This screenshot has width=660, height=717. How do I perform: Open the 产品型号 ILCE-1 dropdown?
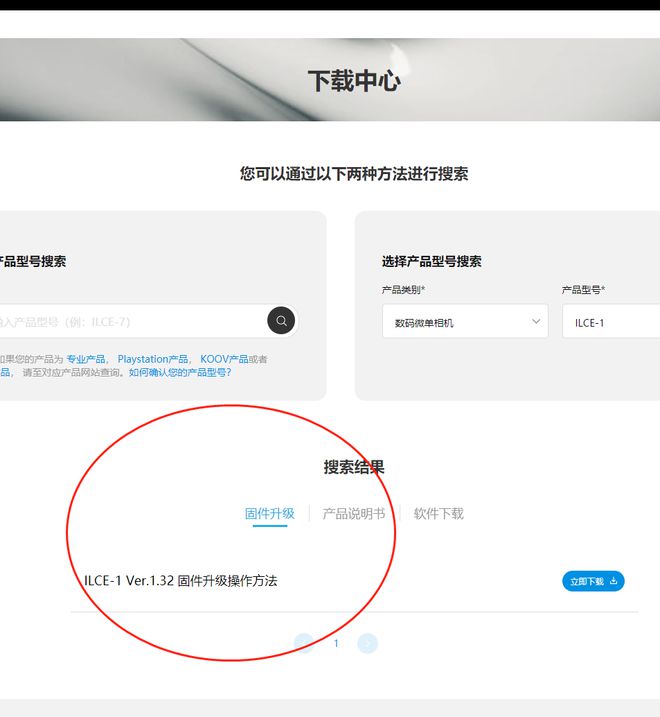(612, 322)
